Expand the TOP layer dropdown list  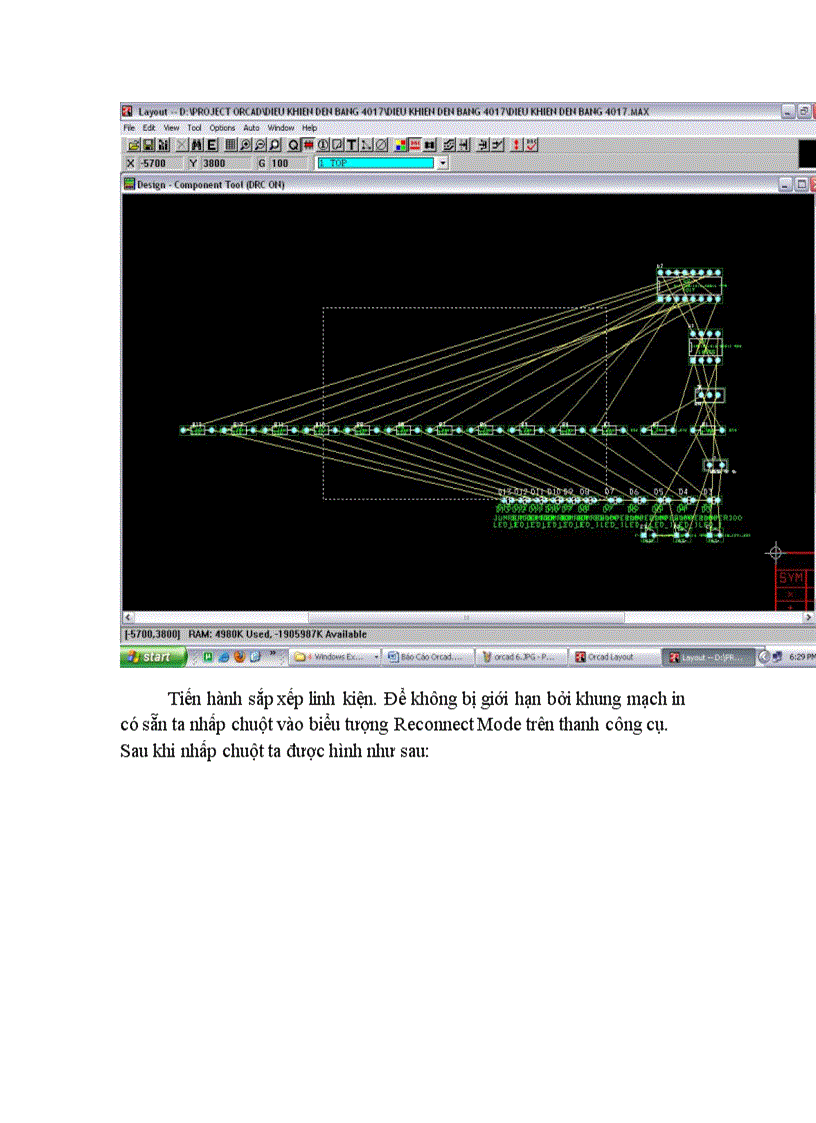point(442,162)
